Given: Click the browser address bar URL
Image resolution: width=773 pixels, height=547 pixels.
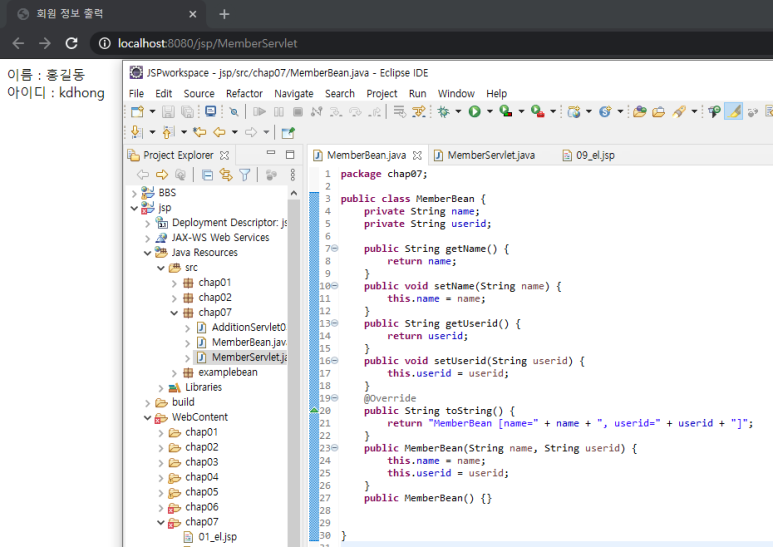Looking at the screenshot, I should (207, 43).
